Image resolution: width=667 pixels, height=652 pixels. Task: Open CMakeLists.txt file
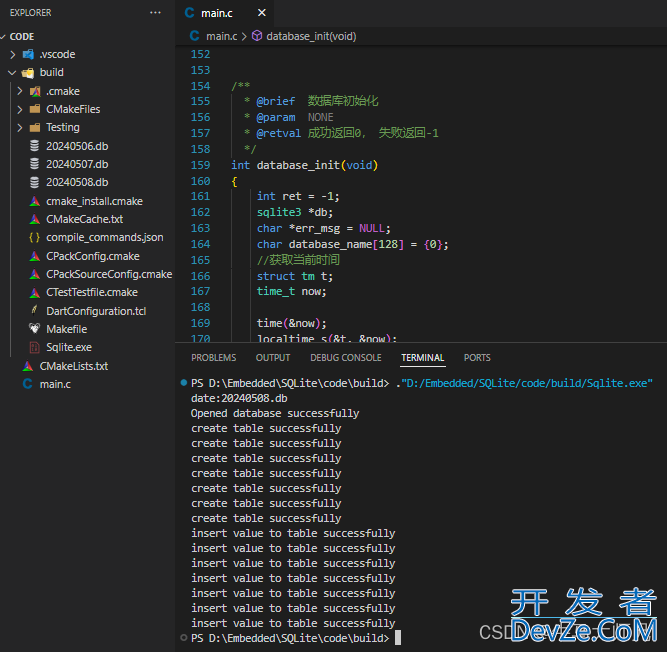tap(74, 366)
